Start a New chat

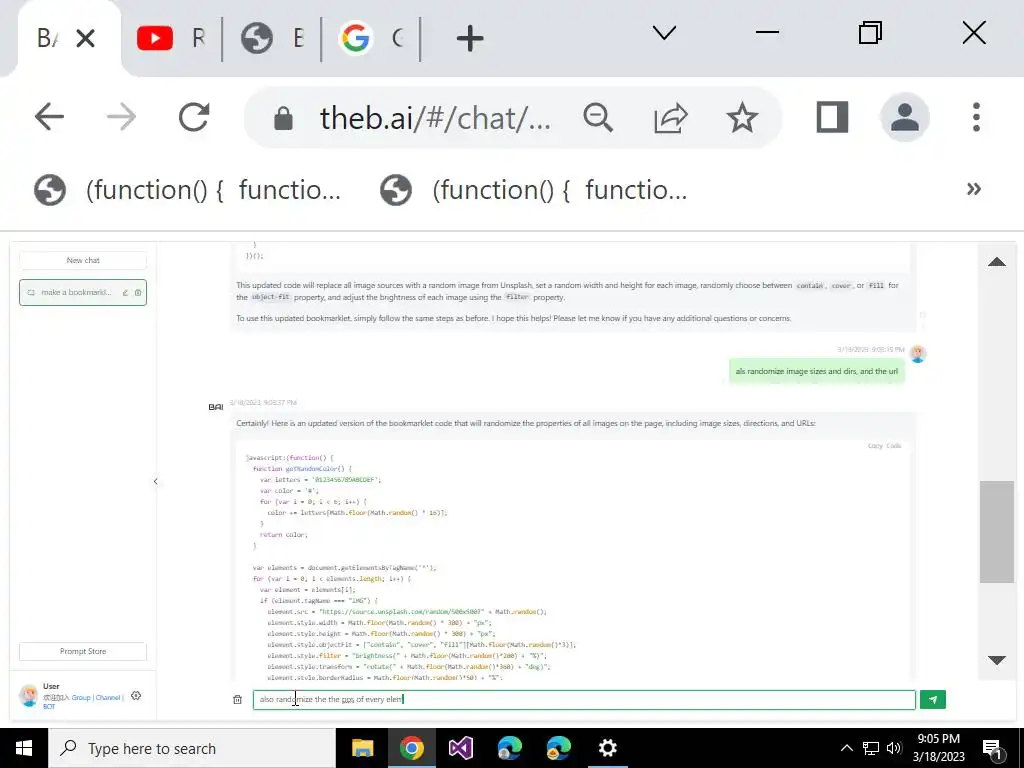coord(83,260)
